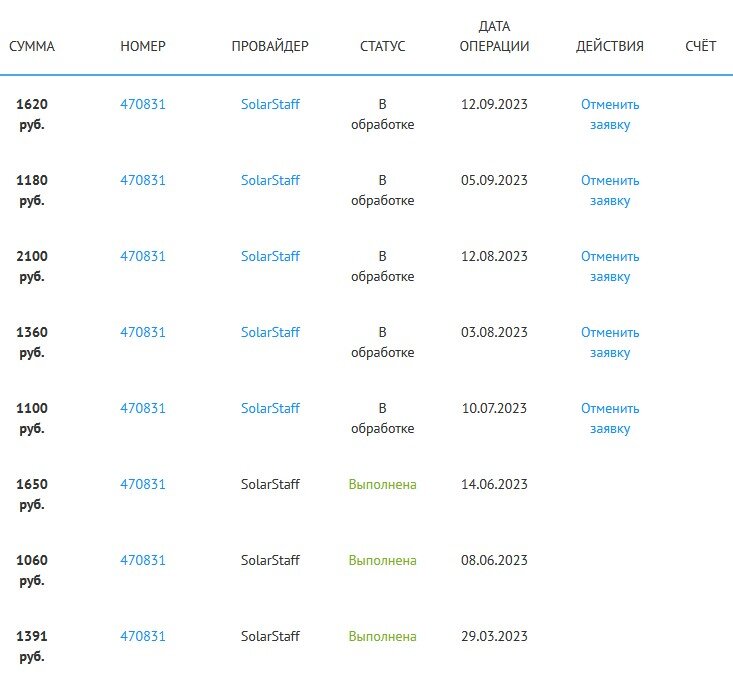
Task: Select the СУММА column header
Action: [32, 46]
